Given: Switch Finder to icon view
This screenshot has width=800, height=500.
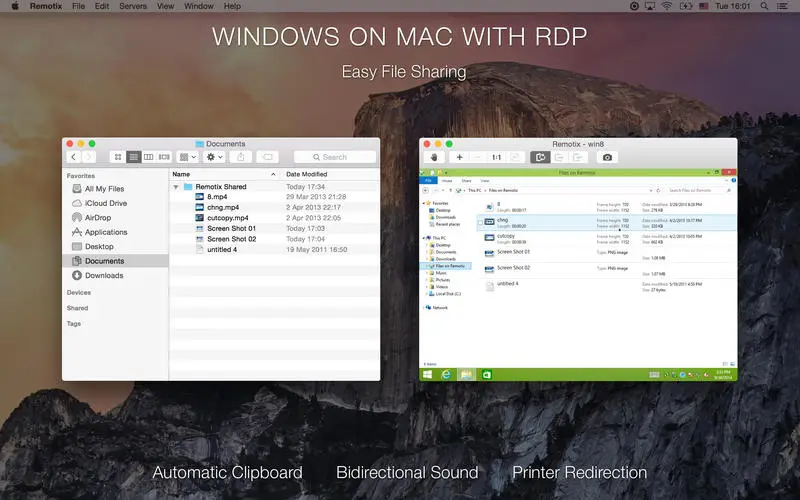Looking at the screenshot, I should pos(118,157).
